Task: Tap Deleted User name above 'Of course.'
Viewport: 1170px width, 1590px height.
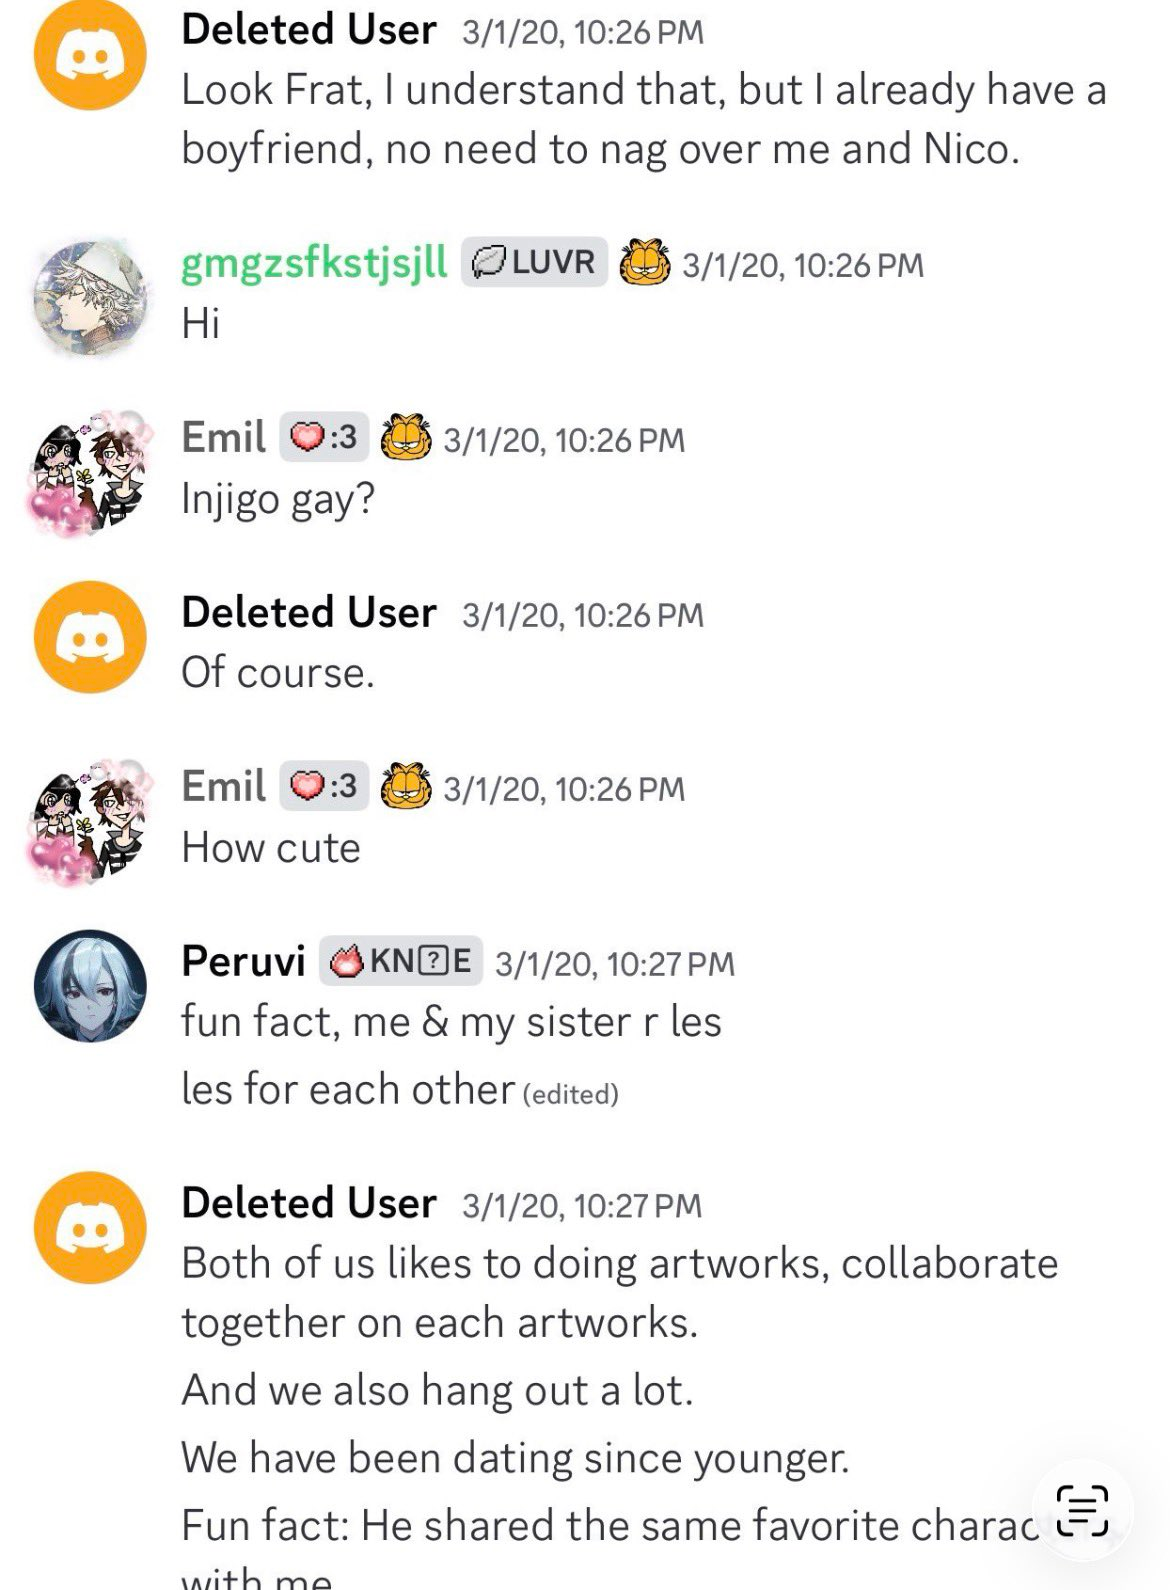Action: point(309,612)
